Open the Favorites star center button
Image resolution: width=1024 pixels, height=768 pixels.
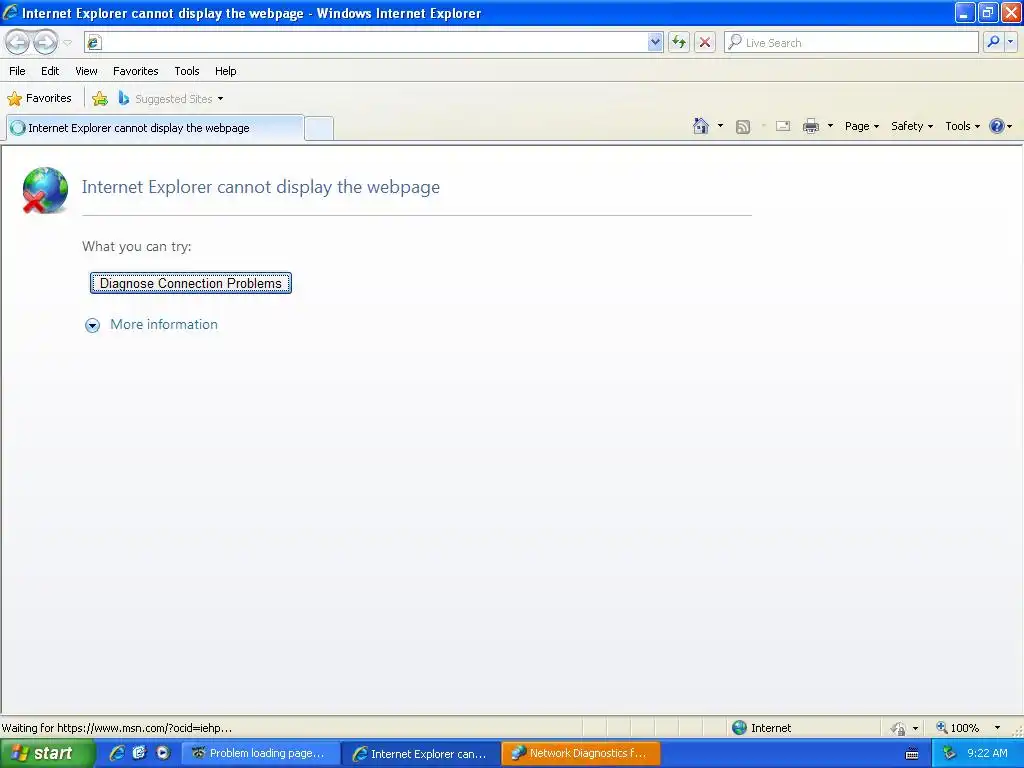(x=39, y=99)
